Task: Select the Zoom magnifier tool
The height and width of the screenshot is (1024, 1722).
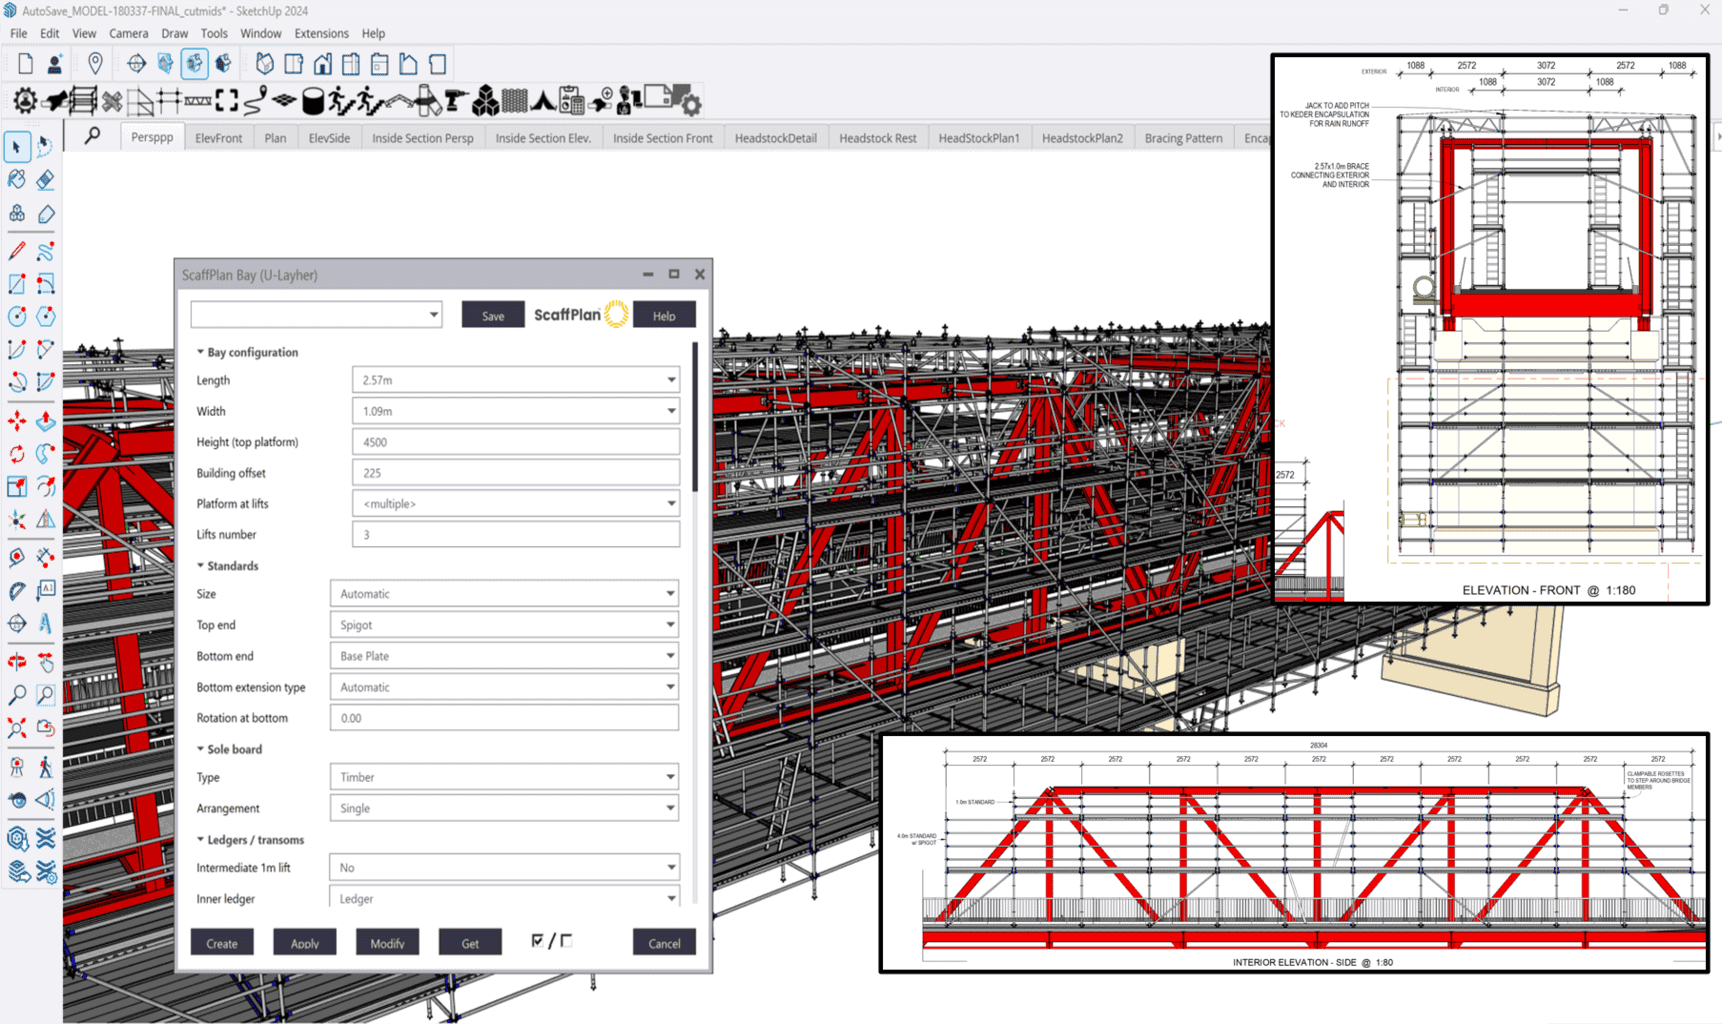Action: [17, 694]
